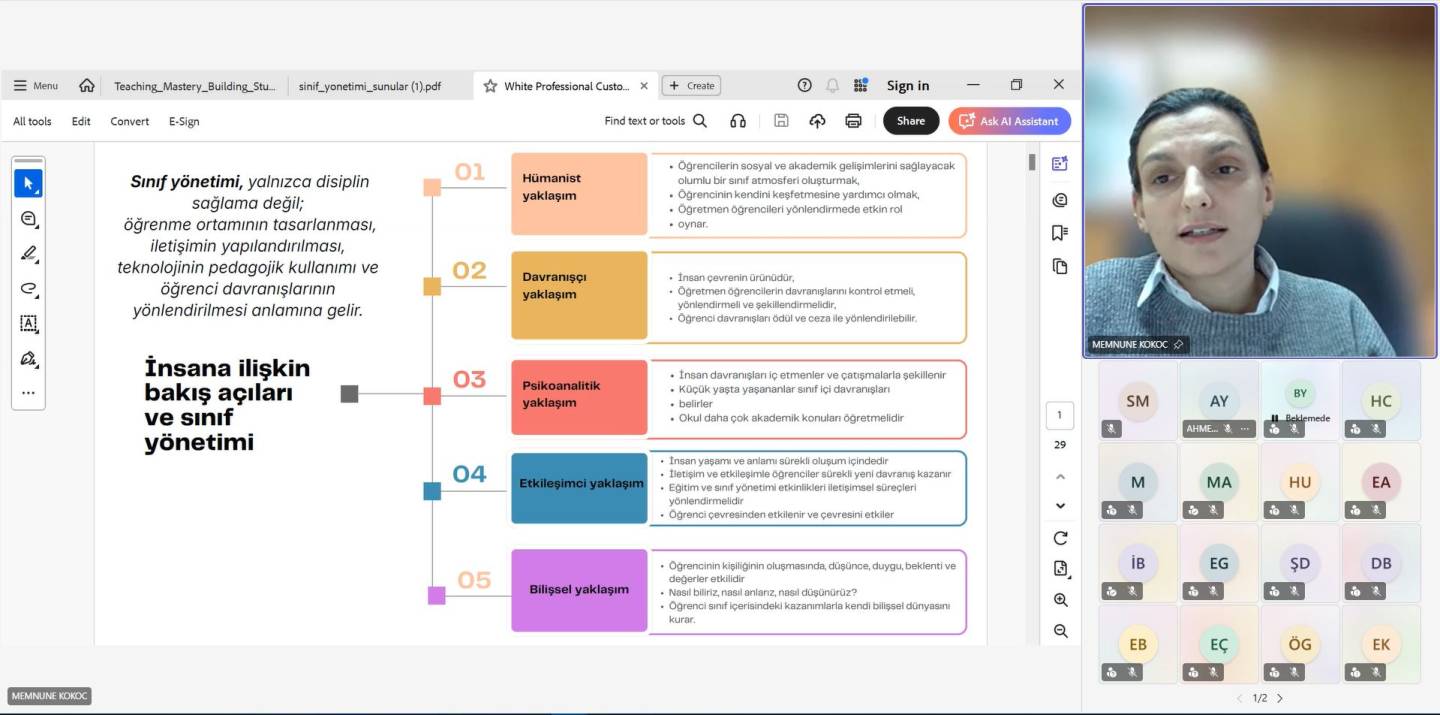Open the fill and sign pen tool
This screenshot has width=1440, height=715.
pyautogui.click(x=28, y=358)
